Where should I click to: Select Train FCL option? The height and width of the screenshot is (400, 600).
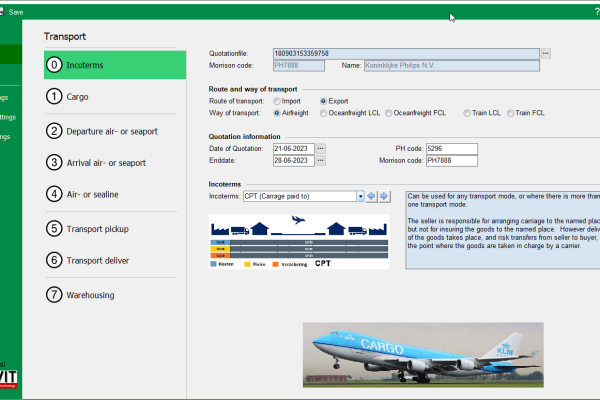pos(510,113)
